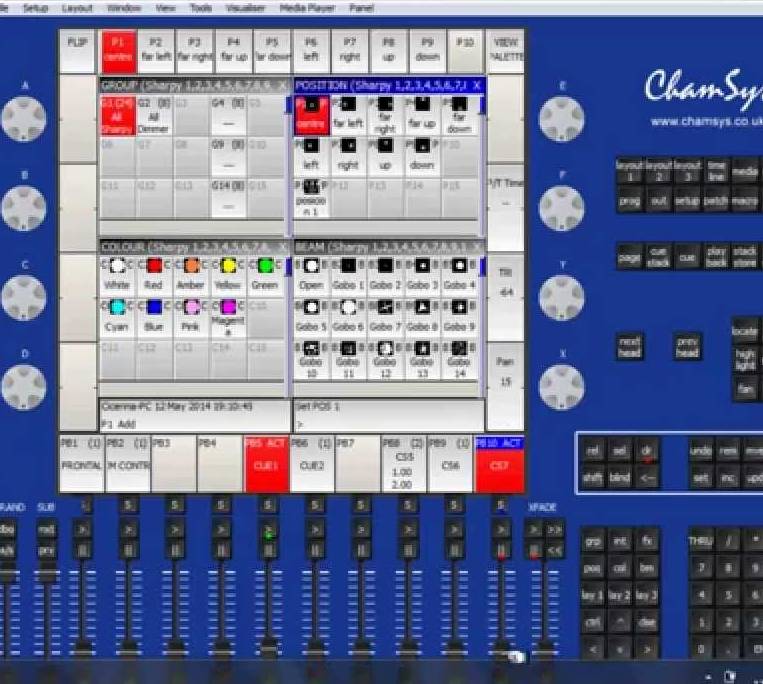Select the Gobo 1 beam palette
The height and width of the screenshot is (684, 763).
pos(348,275)
